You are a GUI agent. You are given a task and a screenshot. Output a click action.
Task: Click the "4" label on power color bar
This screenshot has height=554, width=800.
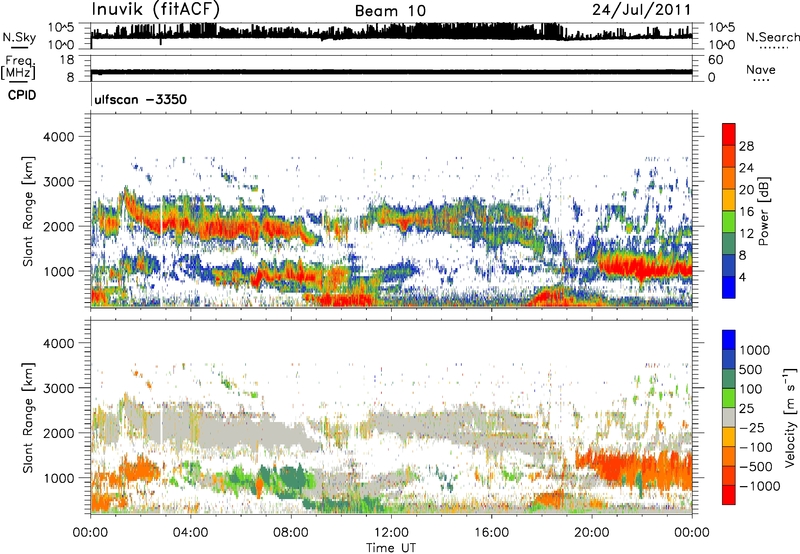(743, 278)
